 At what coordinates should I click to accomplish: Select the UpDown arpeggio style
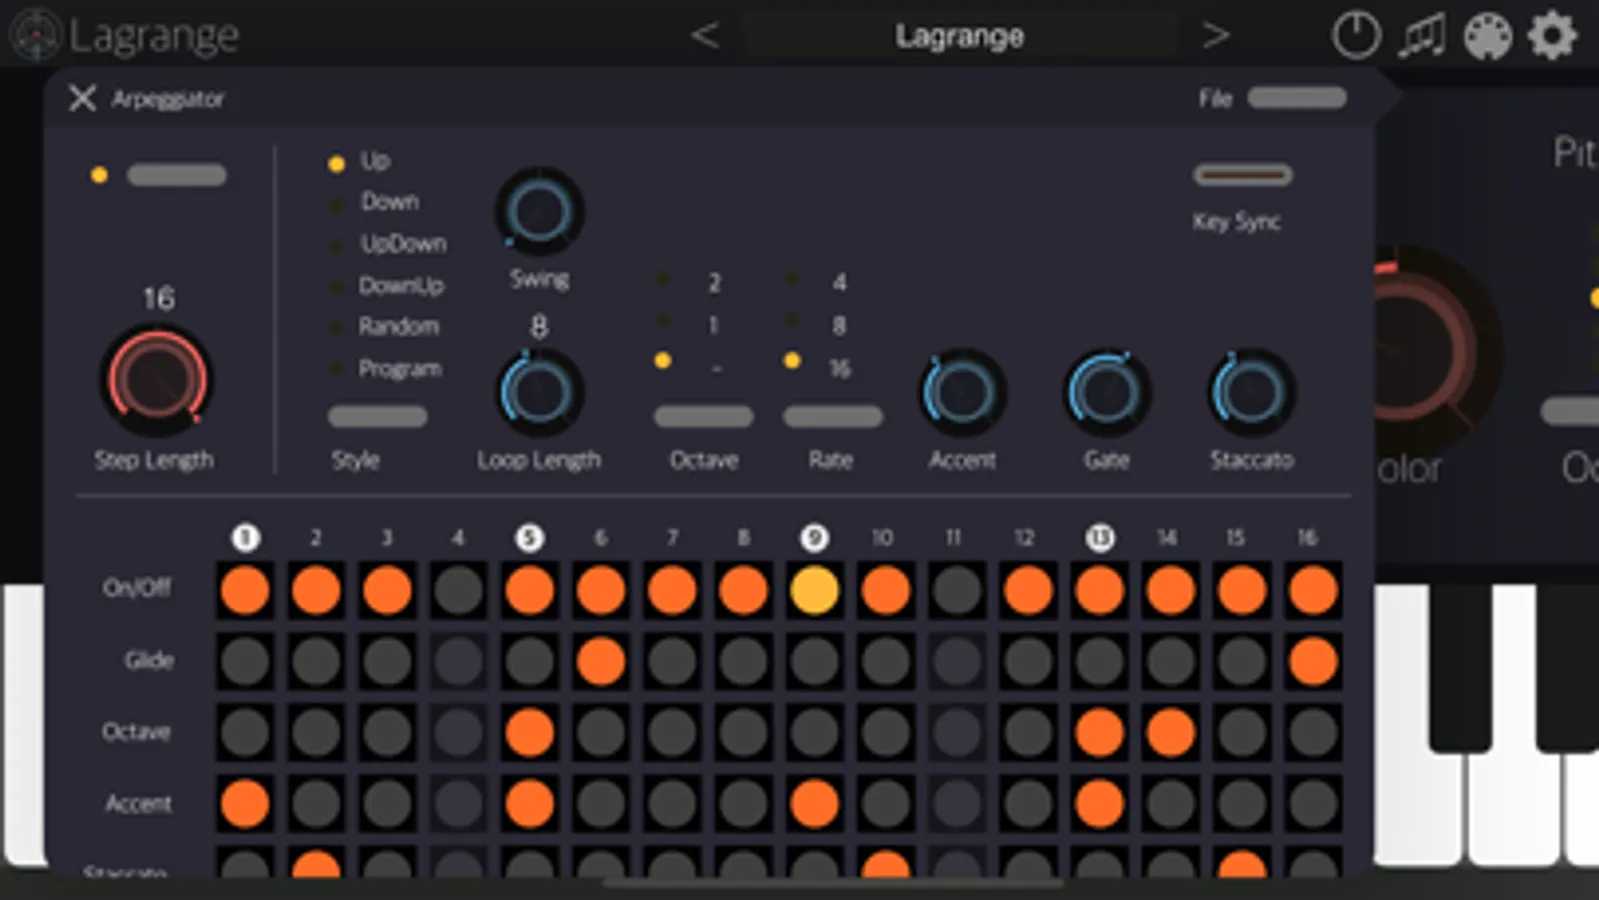point(403,243)
